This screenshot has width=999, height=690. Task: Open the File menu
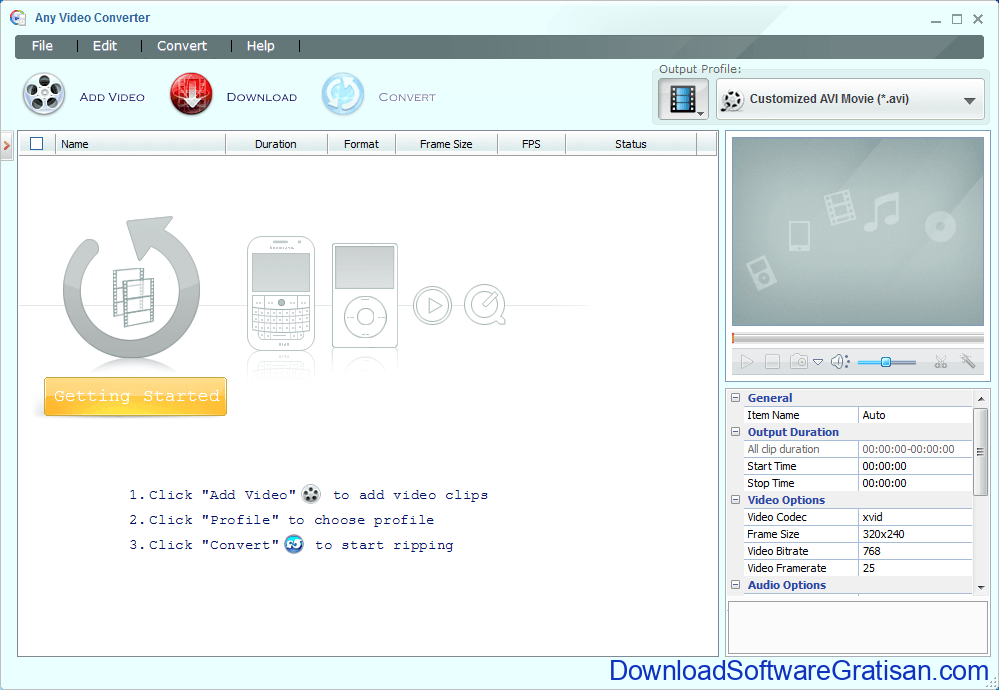point(43,46)
